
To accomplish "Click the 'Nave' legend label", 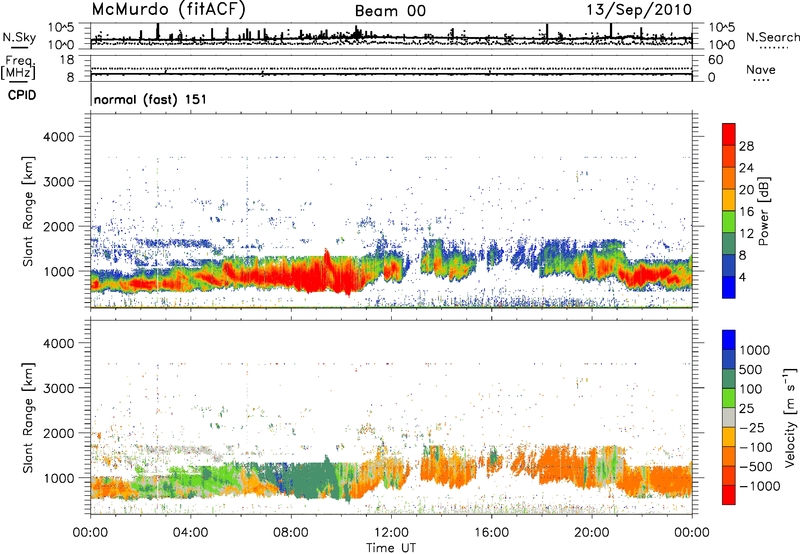I will pyautogui.click(x=761, y=69).
